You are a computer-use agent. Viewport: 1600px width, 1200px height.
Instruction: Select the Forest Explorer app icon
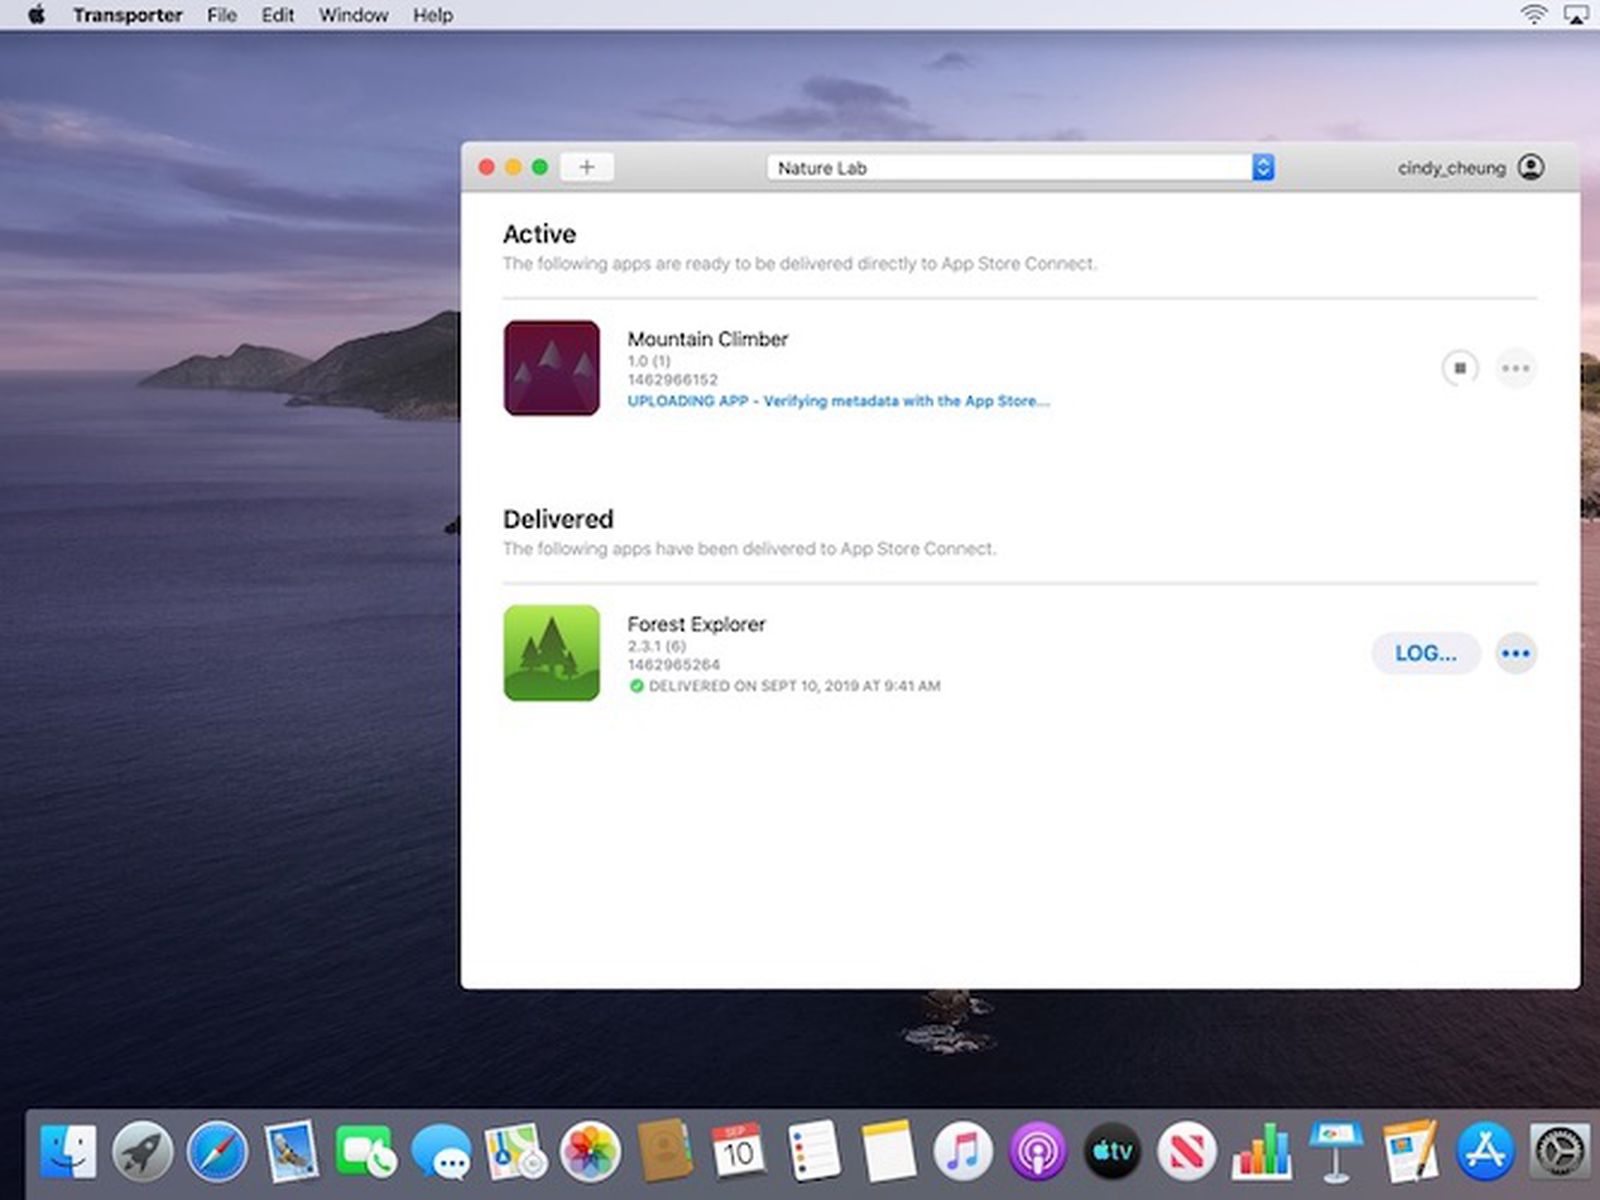(552, 653)
